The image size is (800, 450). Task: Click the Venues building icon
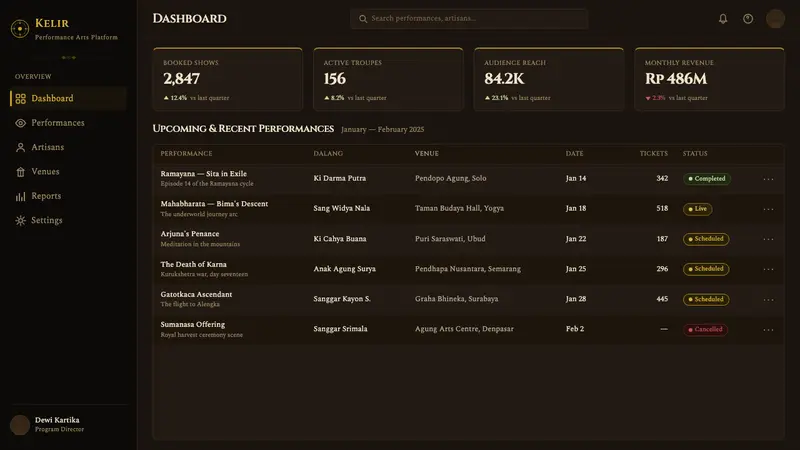tap(20, 172)
